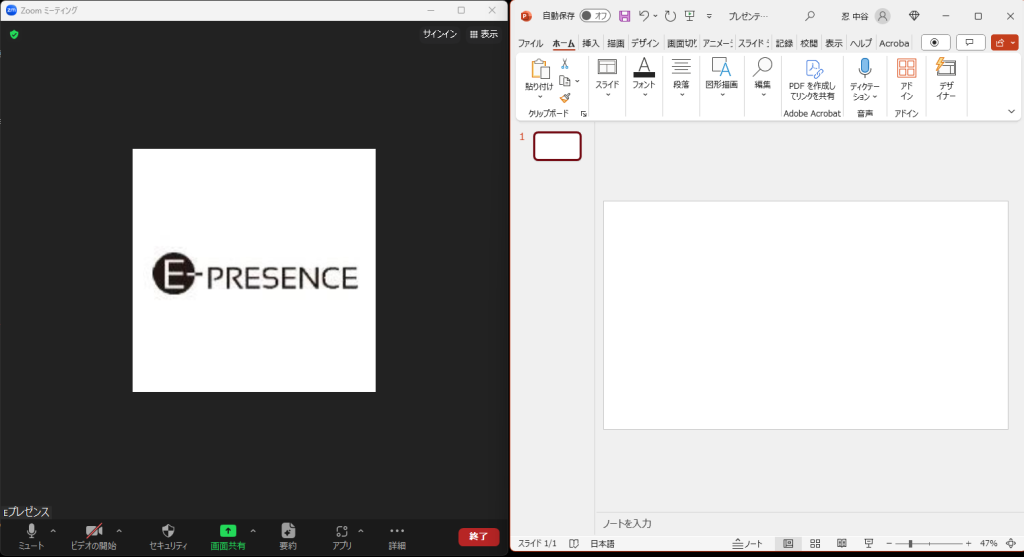Open the 校閲 review tab
Image resolution: width=1024 pixels, height=557 pixels.
[809, 43]
